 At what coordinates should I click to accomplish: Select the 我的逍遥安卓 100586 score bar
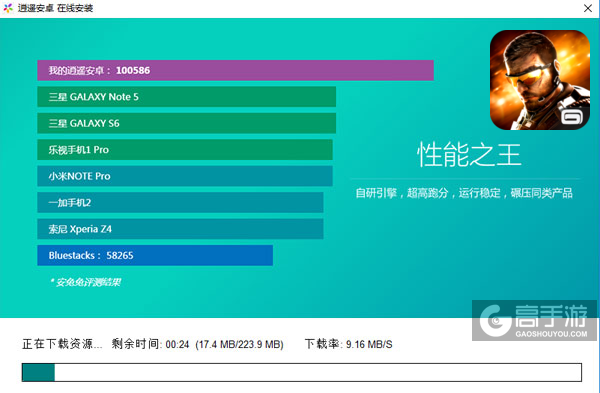[235, 70]
